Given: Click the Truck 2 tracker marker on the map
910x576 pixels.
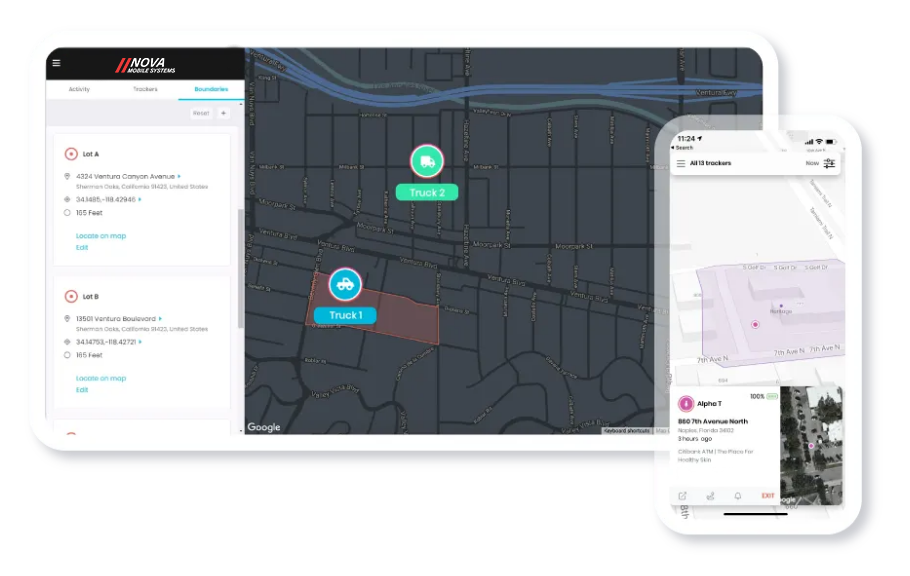Looking at the screenshot, I should click(x=427, y=160).
